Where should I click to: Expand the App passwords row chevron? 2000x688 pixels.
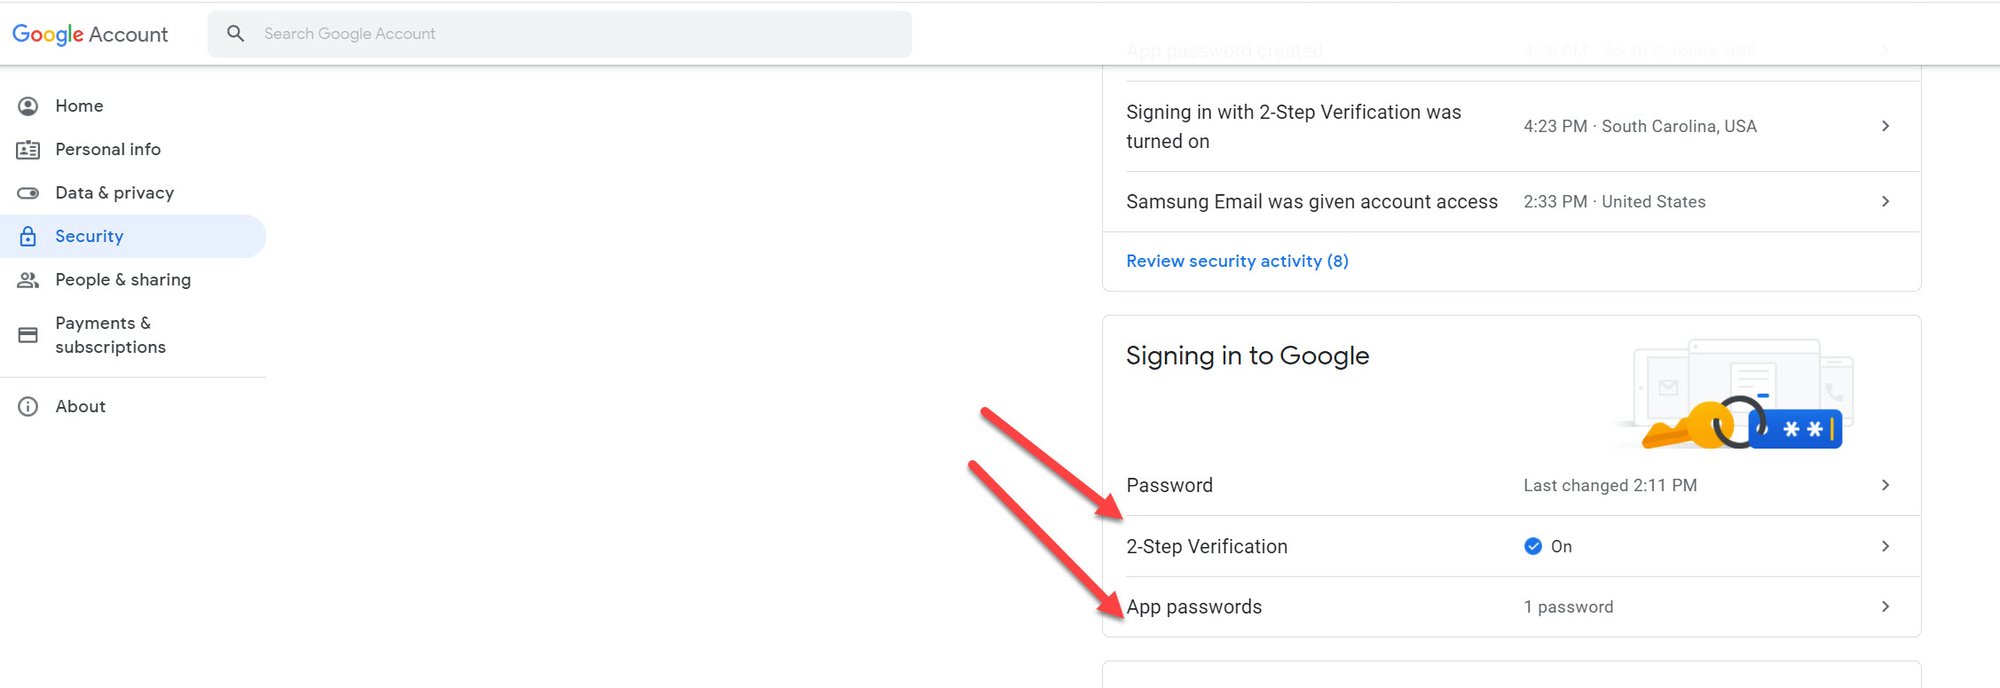click(x=1885, y=606)
